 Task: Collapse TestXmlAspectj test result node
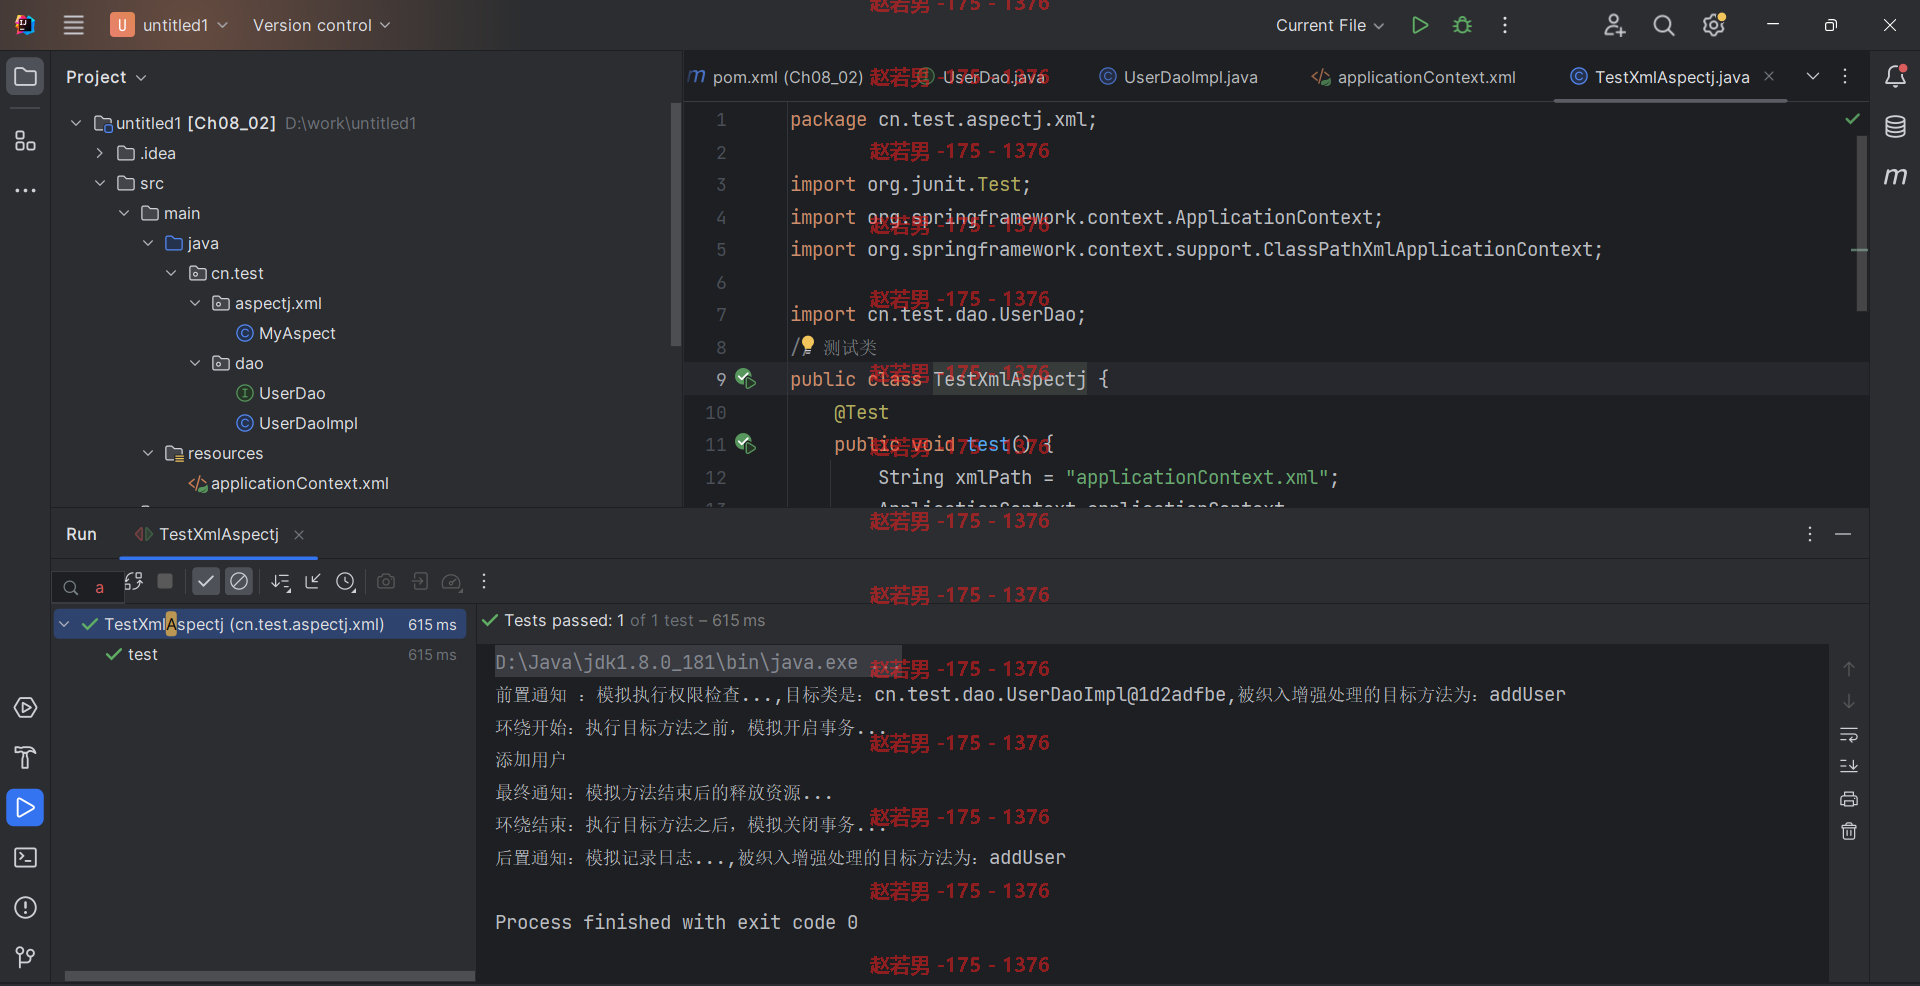(64, 624)
